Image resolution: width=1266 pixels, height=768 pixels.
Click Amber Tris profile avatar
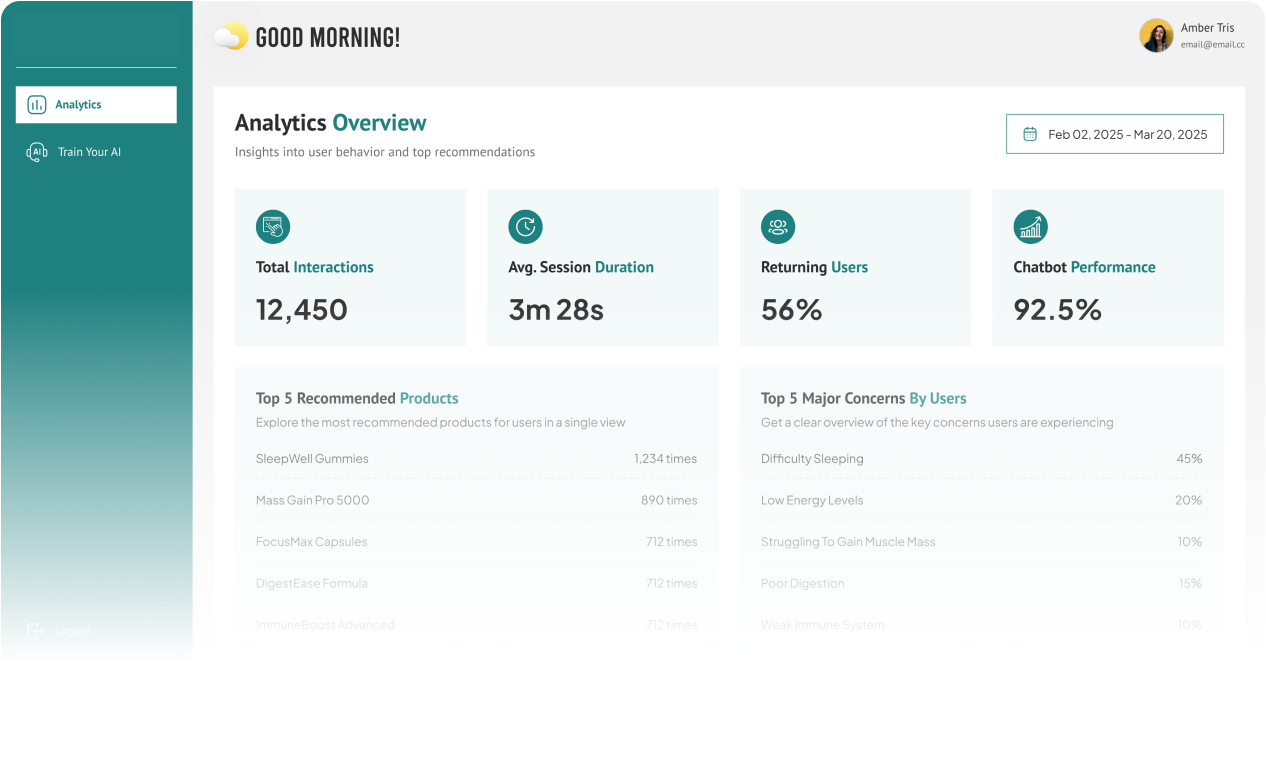coord(1156,35)
